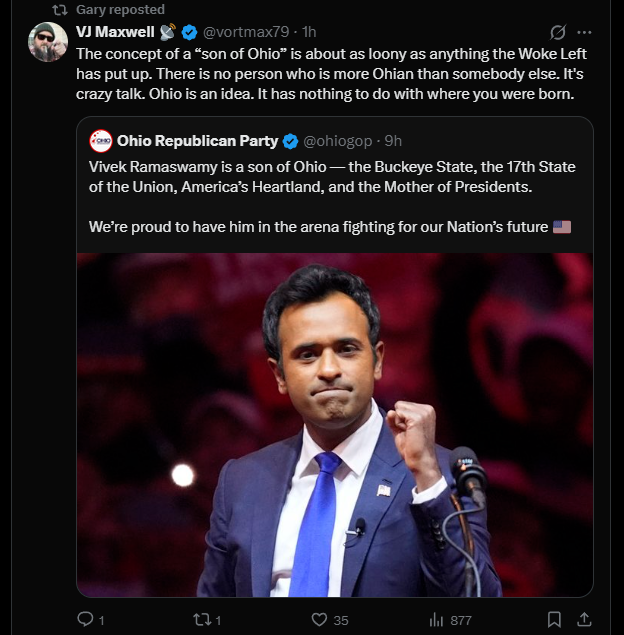Share the post via the upload arrow icon
This screenshot has height=635, width=624.
point(586,620)
